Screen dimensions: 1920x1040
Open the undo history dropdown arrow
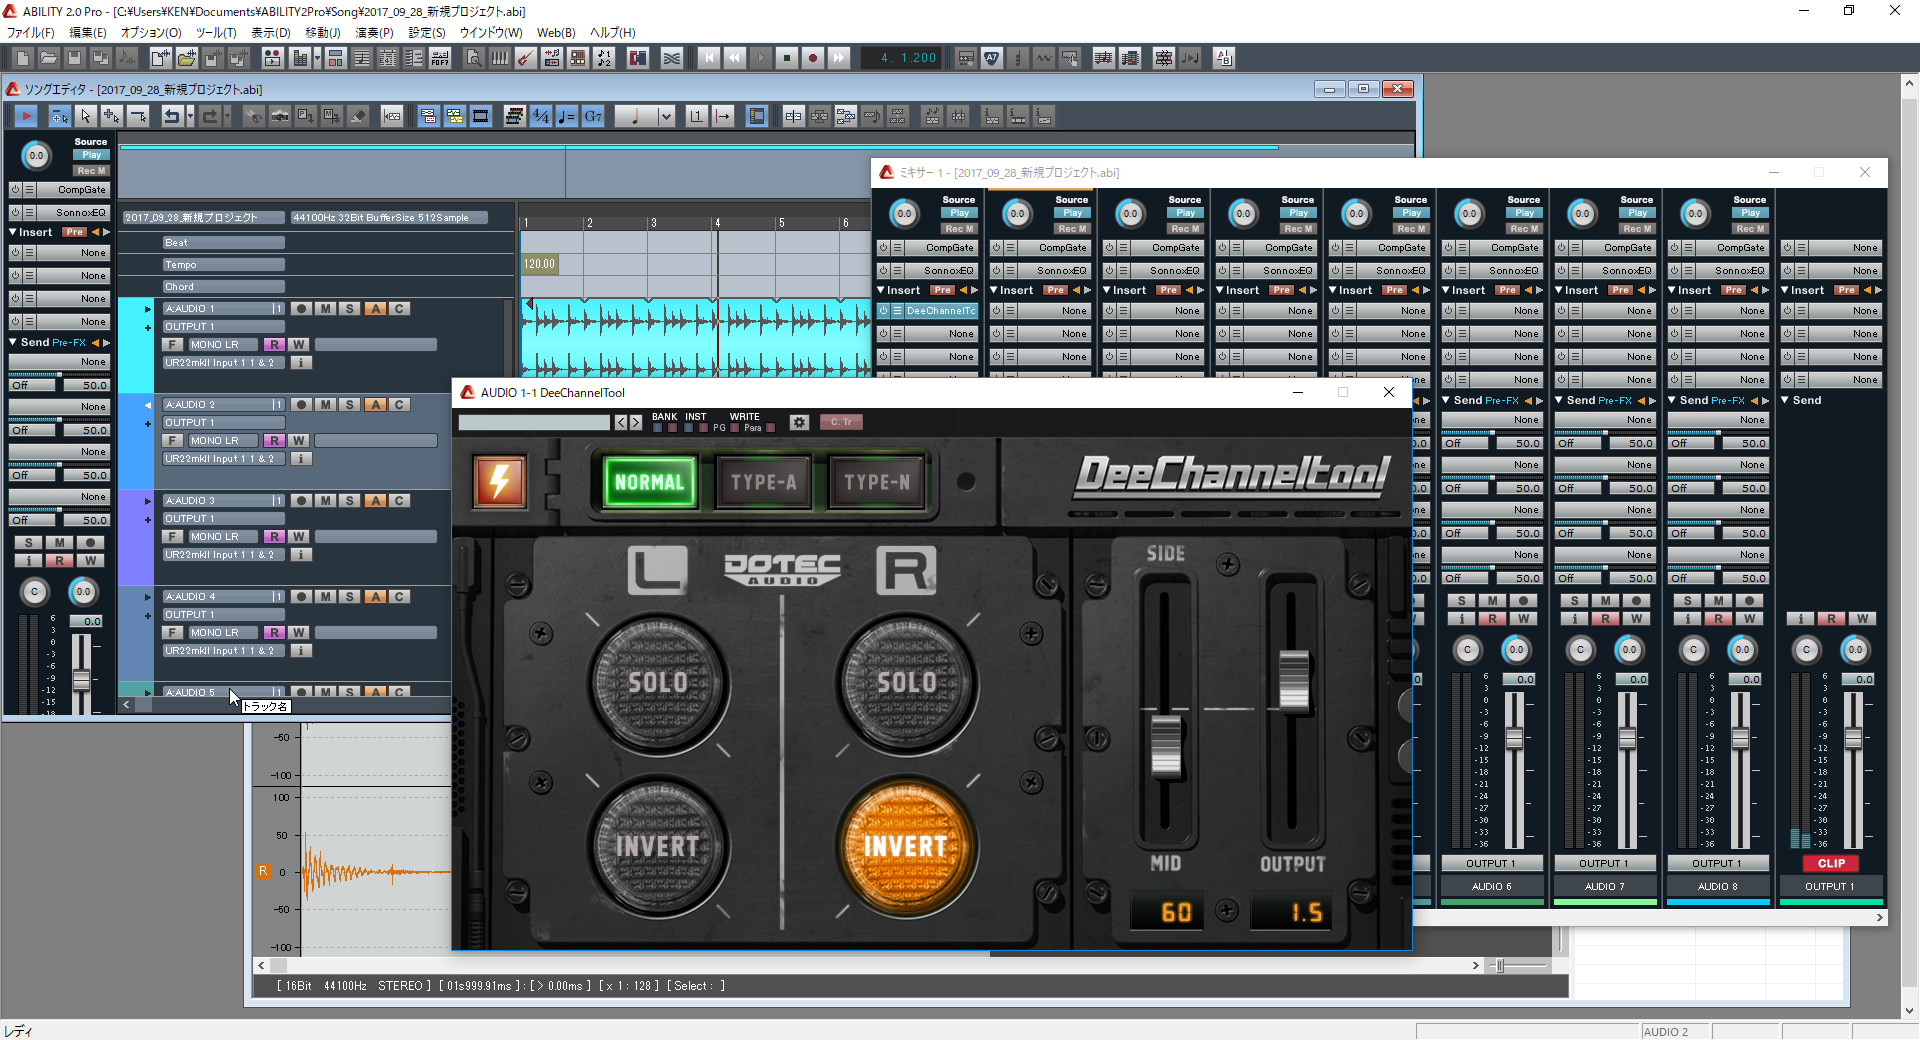click(x=190, y=116)
